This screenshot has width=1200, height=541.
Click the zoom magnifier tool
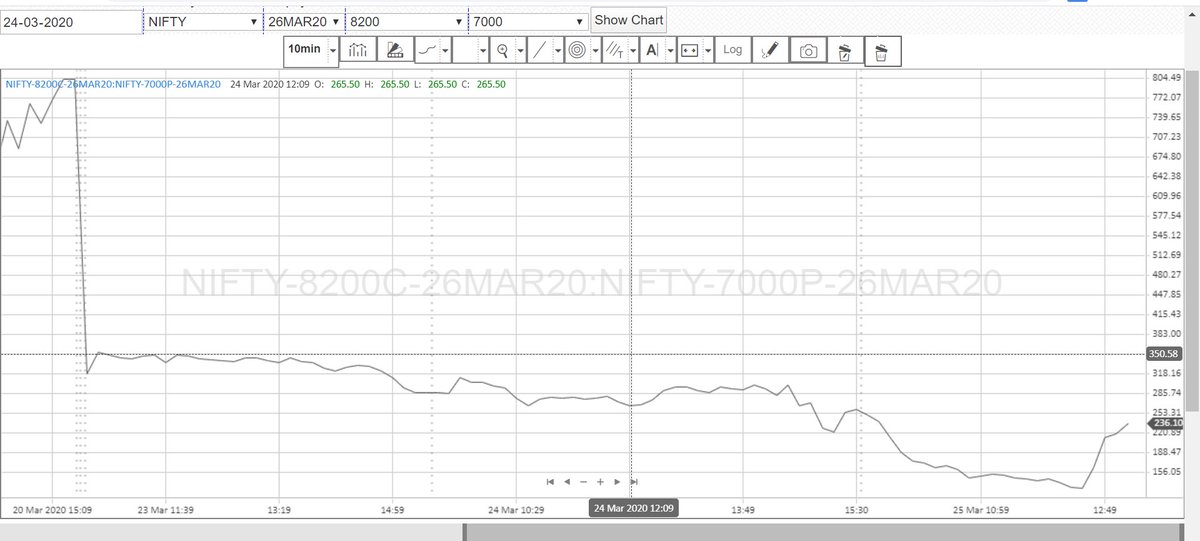pyautogui.click(x=503, y=50)
